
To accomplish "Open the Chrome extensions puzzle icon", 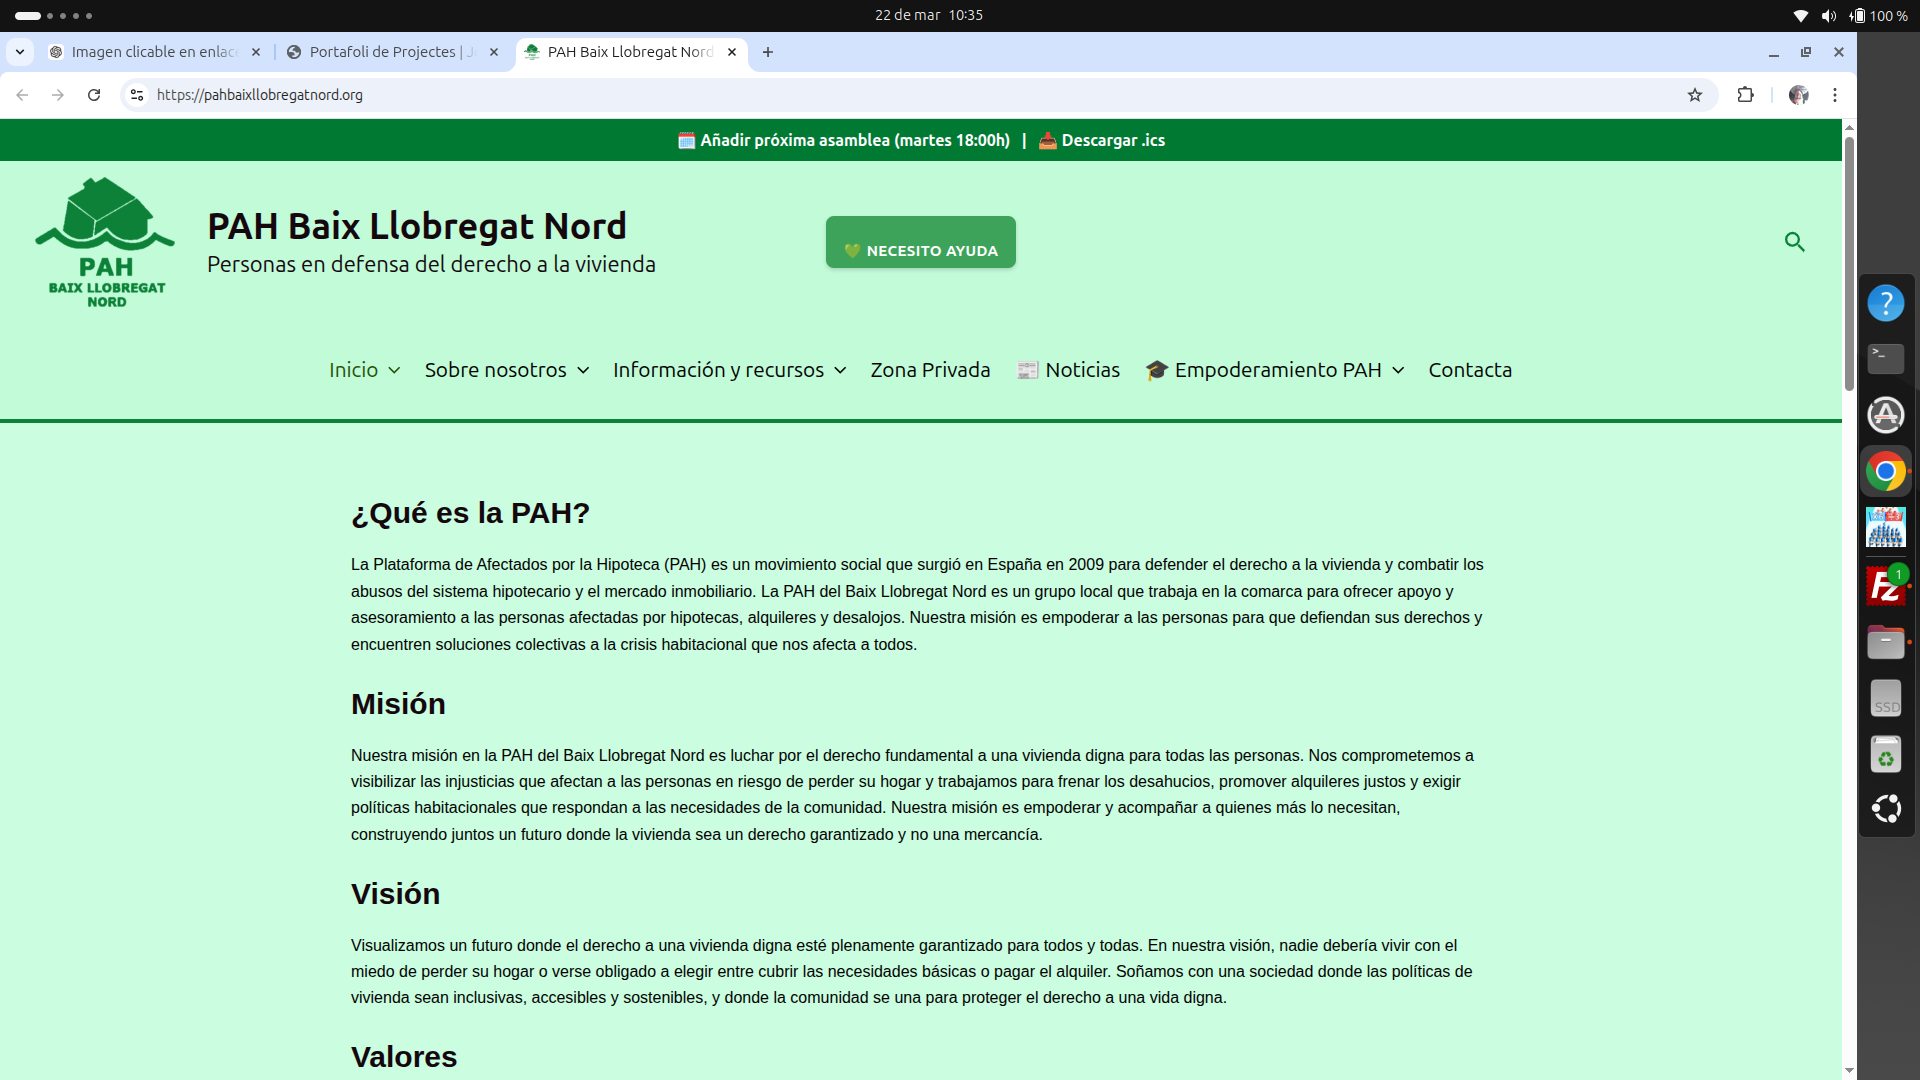I will click(1745, 95).
